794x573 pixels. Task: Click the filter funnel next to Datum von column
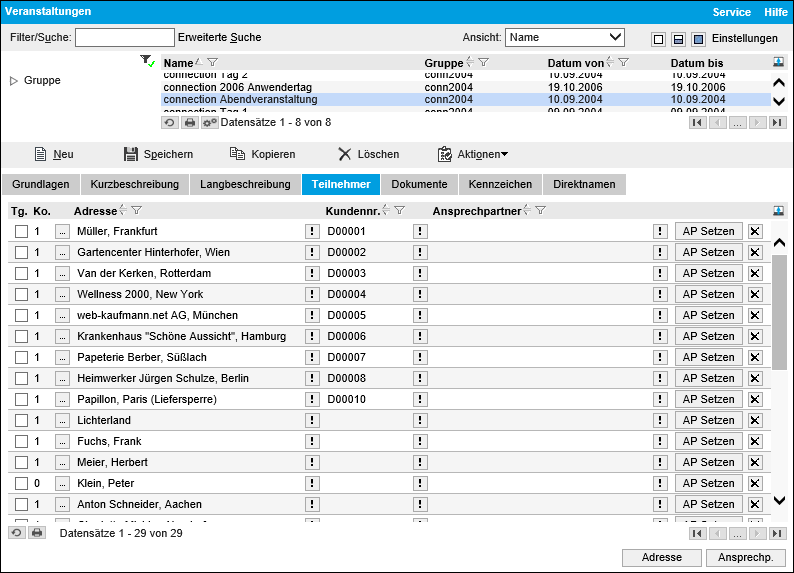click(624, 62)
